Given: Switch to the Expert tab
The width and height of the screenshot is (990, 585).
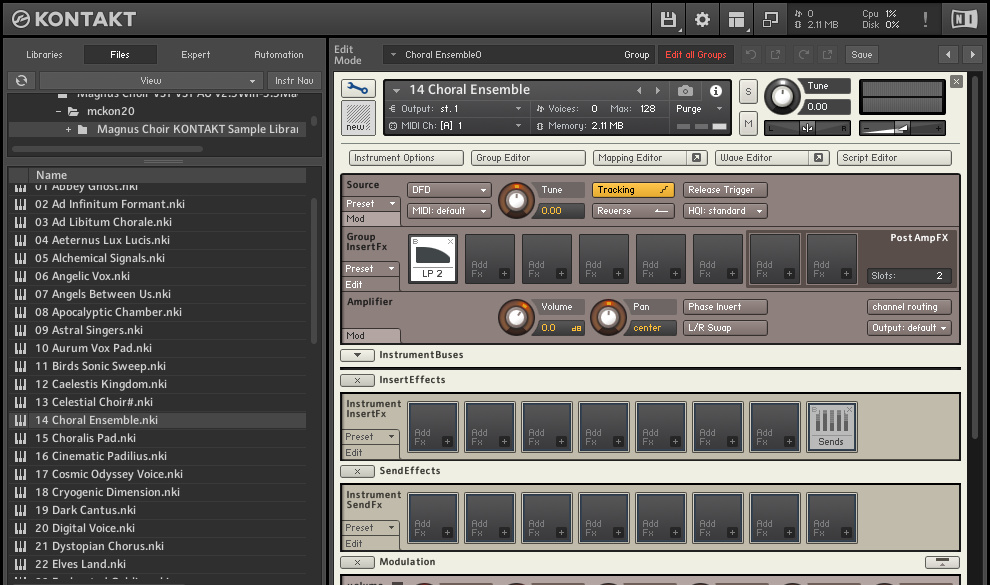Looking at the screenshot, I should pos(196,55).
